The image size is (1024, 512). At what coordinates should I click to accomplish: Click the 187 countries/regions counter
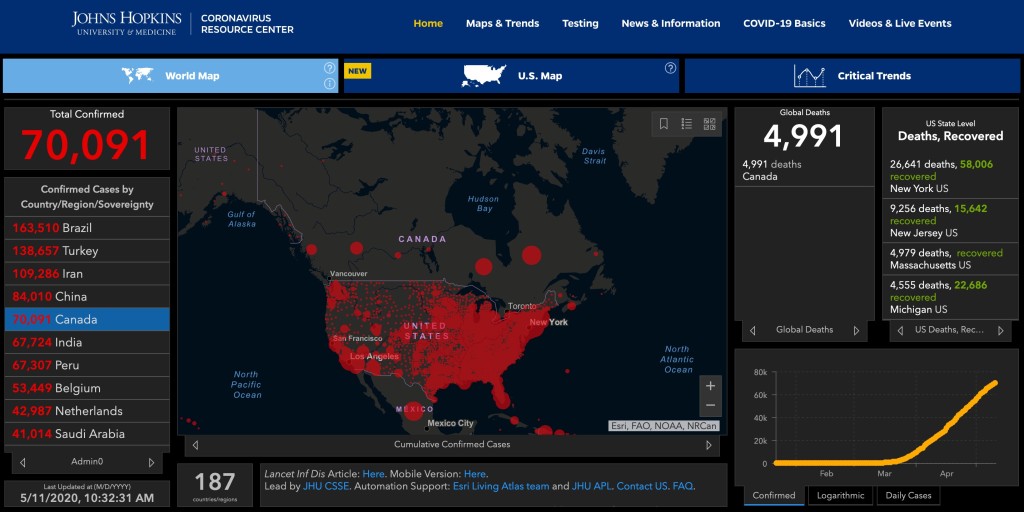(x=214, y=485)
